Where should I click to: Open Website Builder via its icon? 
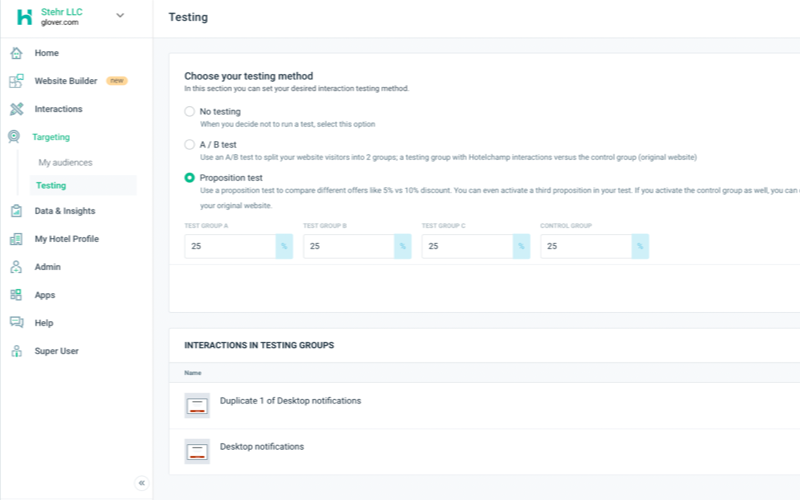tap(16, 81)
